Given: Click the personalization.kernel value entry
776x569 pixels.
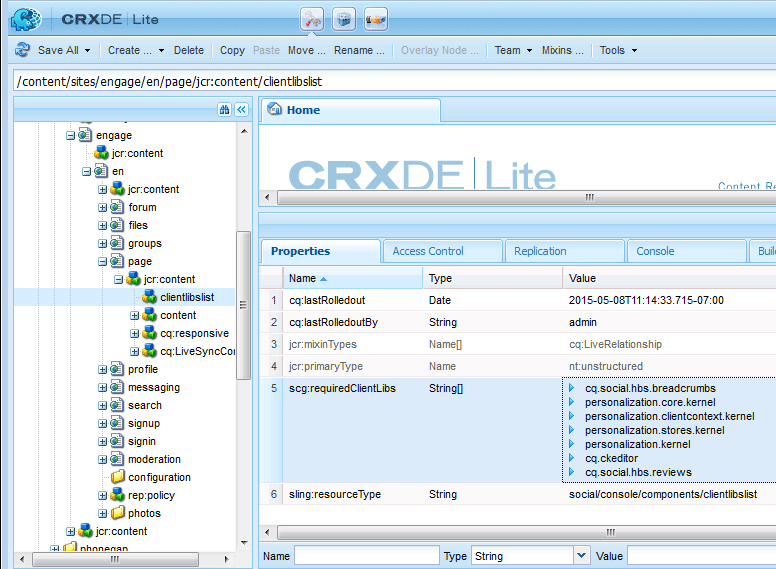Looking at the screenshot, I should coord(637,444).
